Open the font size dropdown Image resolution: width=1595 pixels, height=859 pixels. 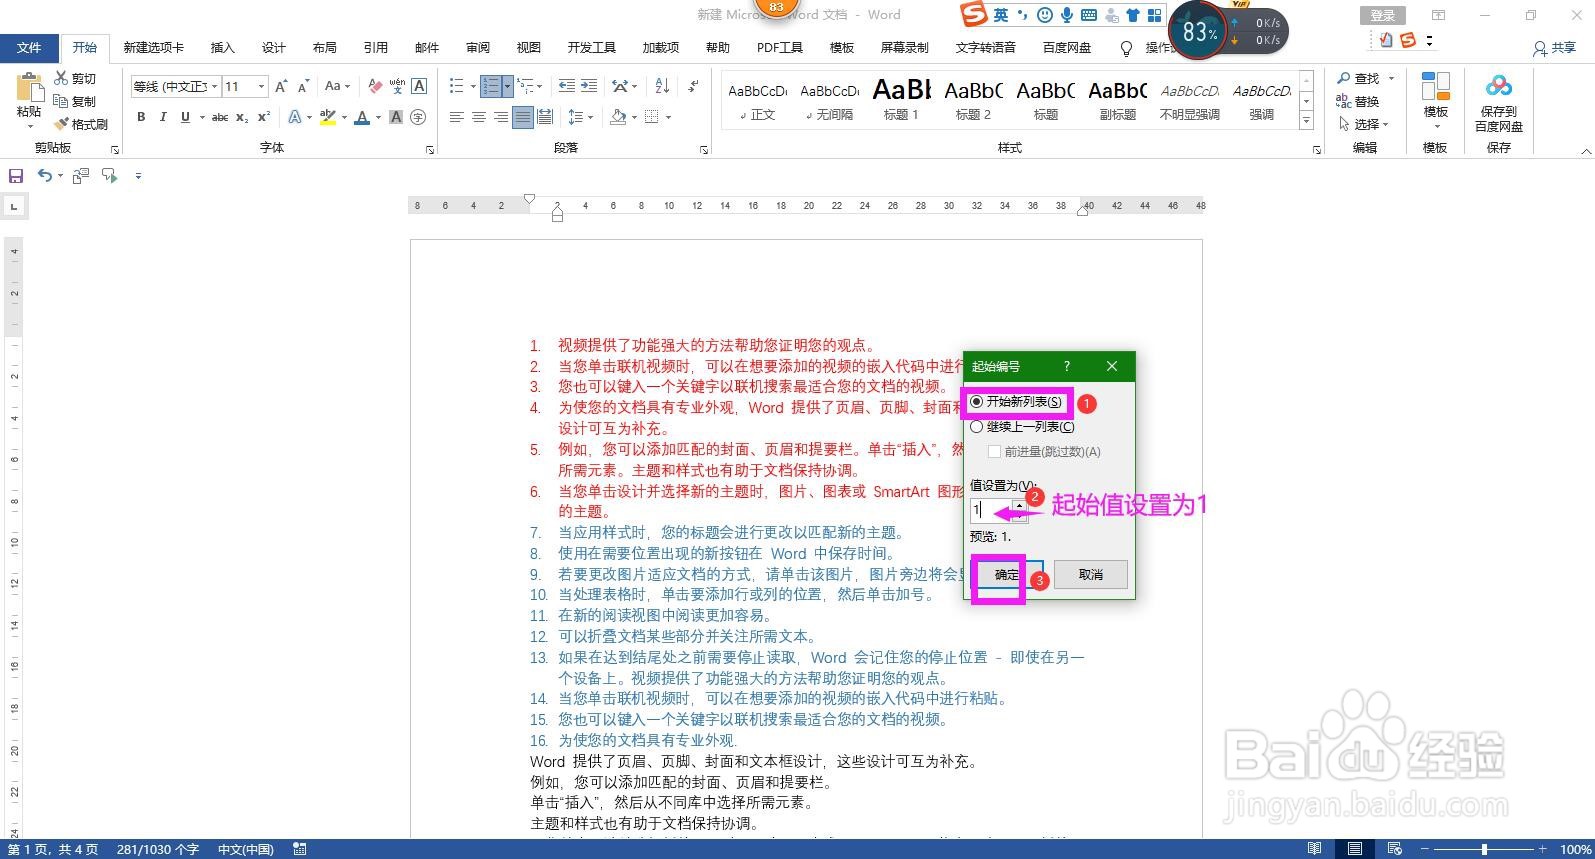click(261, 86)
